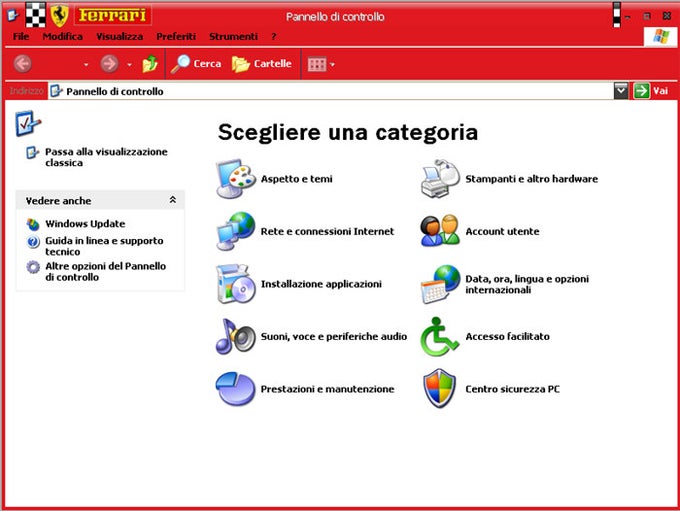Viewport: 680px width, 511px height.
Task: Click the Installazione applicazioni CD icon
Action: pos(235,284)
